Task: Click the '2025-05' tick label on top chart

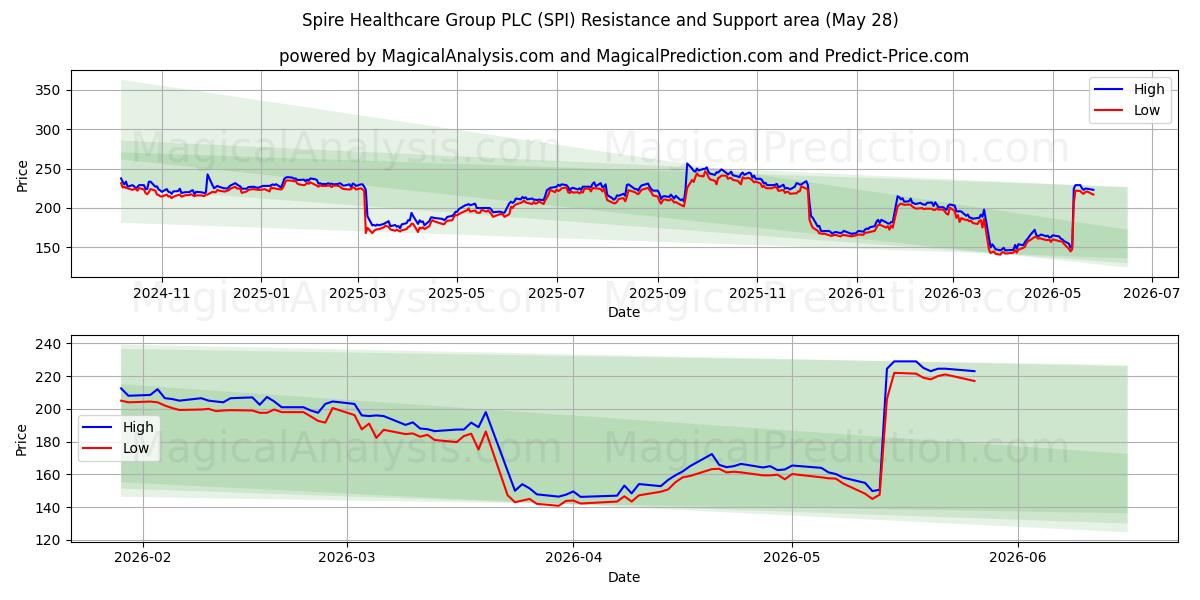Action: point(457,294)
